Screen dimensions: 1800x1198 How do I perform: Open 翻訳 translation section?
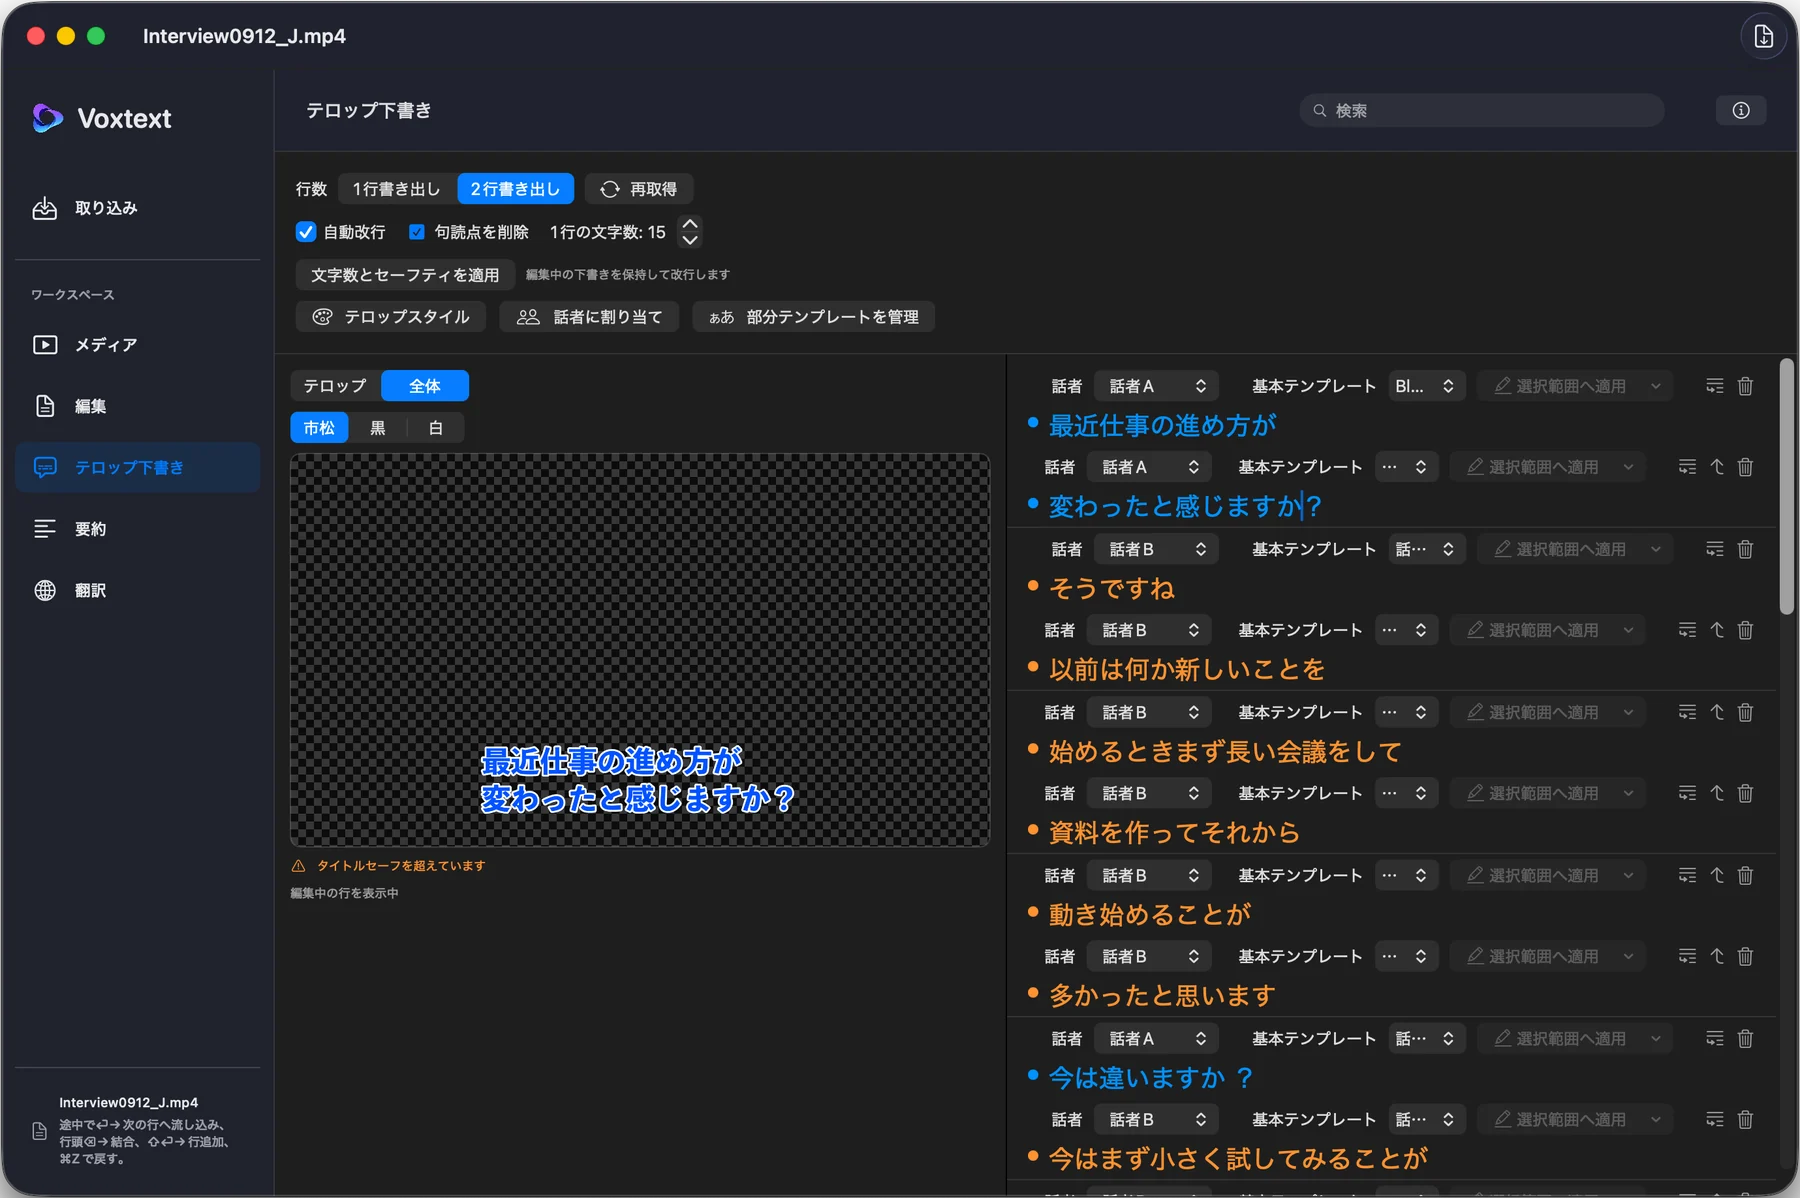[x=138, y=590]
